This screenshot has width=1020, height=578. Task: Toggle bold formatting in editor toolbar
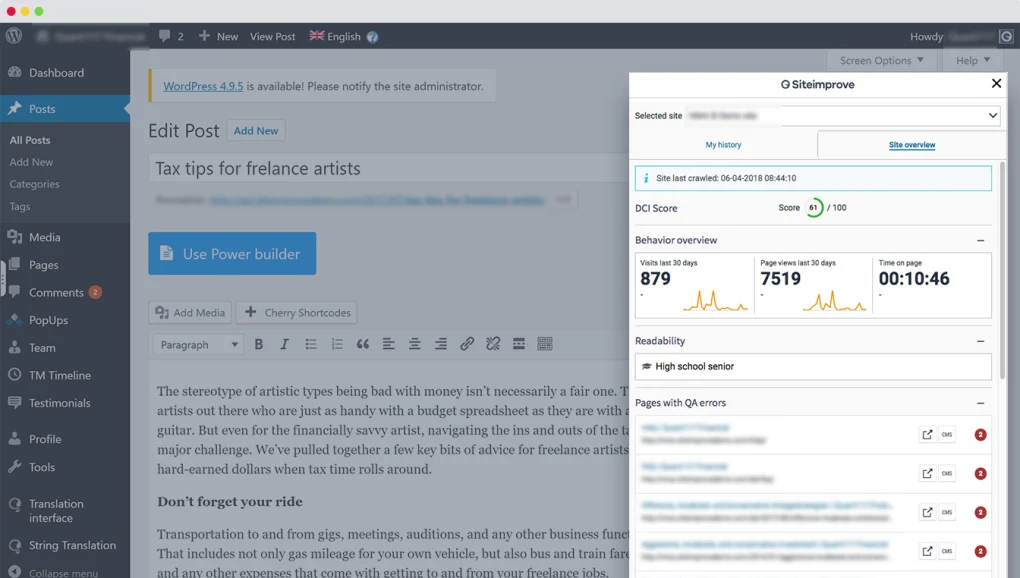point(259,344)
